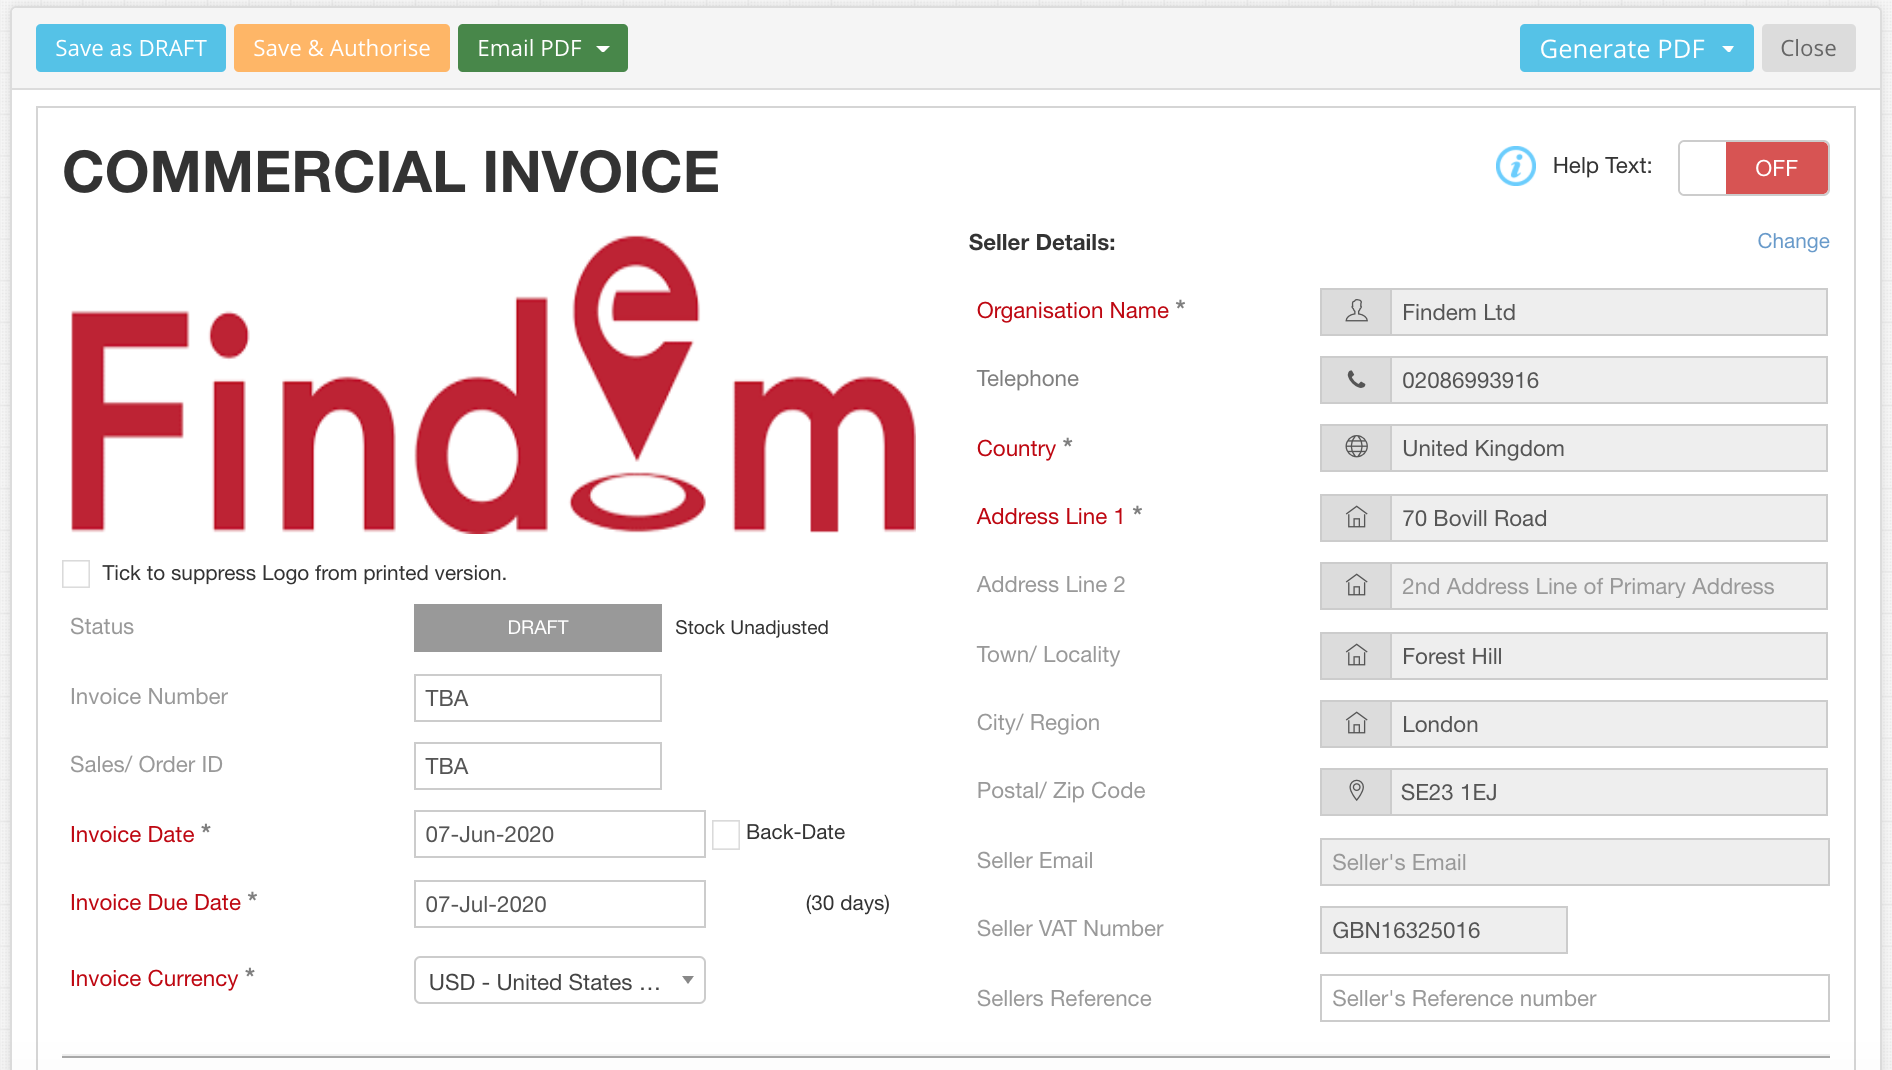
Task: Click the Change link for Seller Details
Action: [x=1793, y=241]
